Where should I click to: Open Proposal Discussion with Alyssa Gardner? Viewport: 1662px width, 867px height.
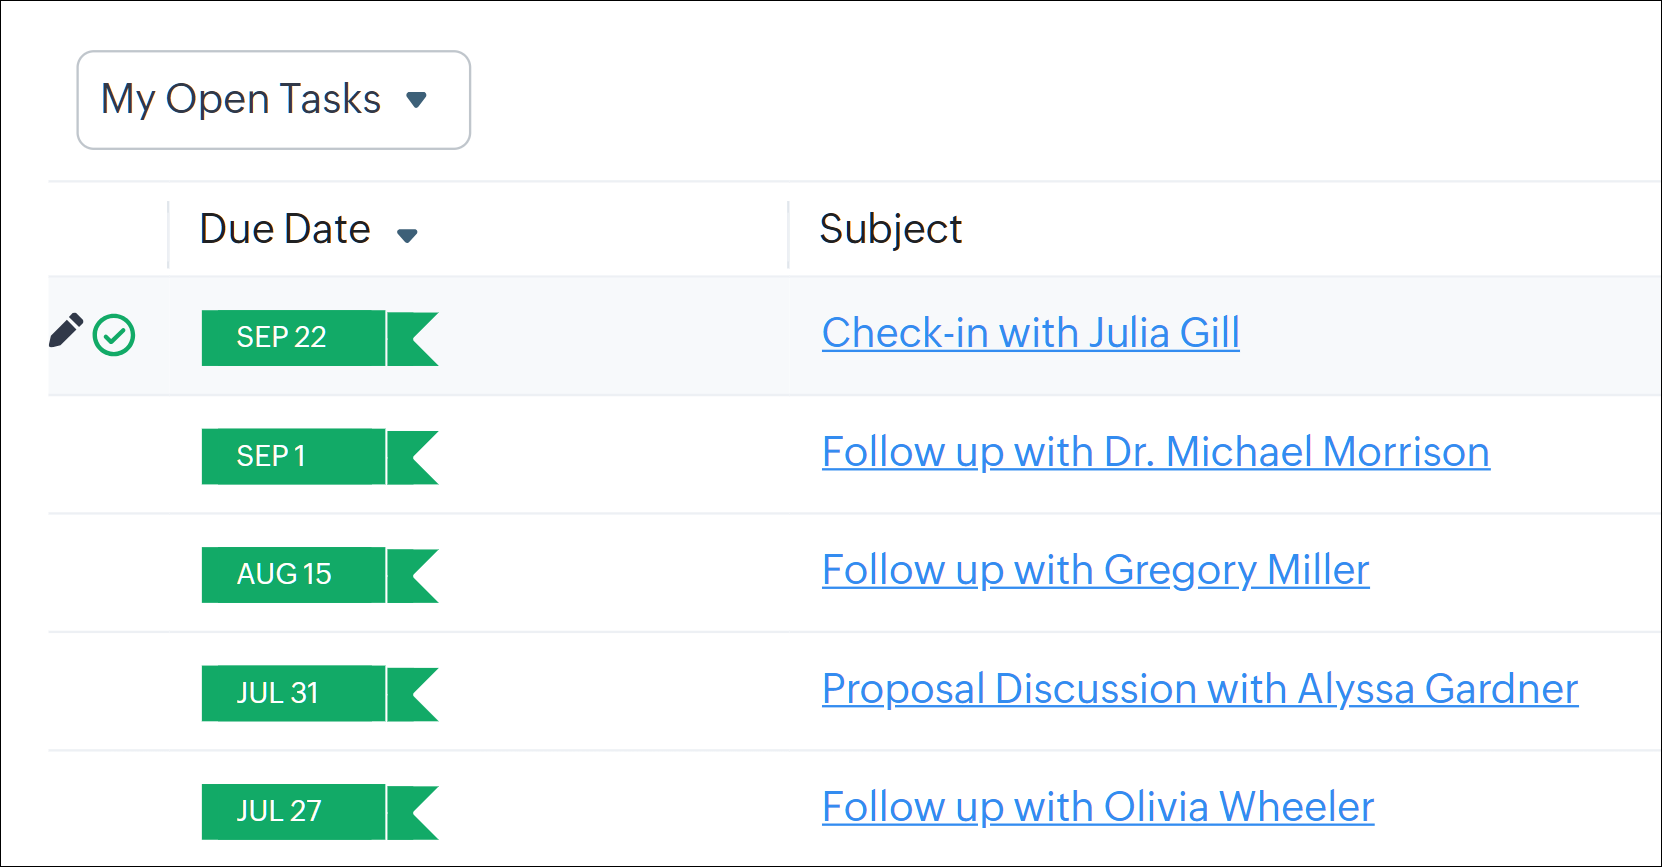(1199, 689)
